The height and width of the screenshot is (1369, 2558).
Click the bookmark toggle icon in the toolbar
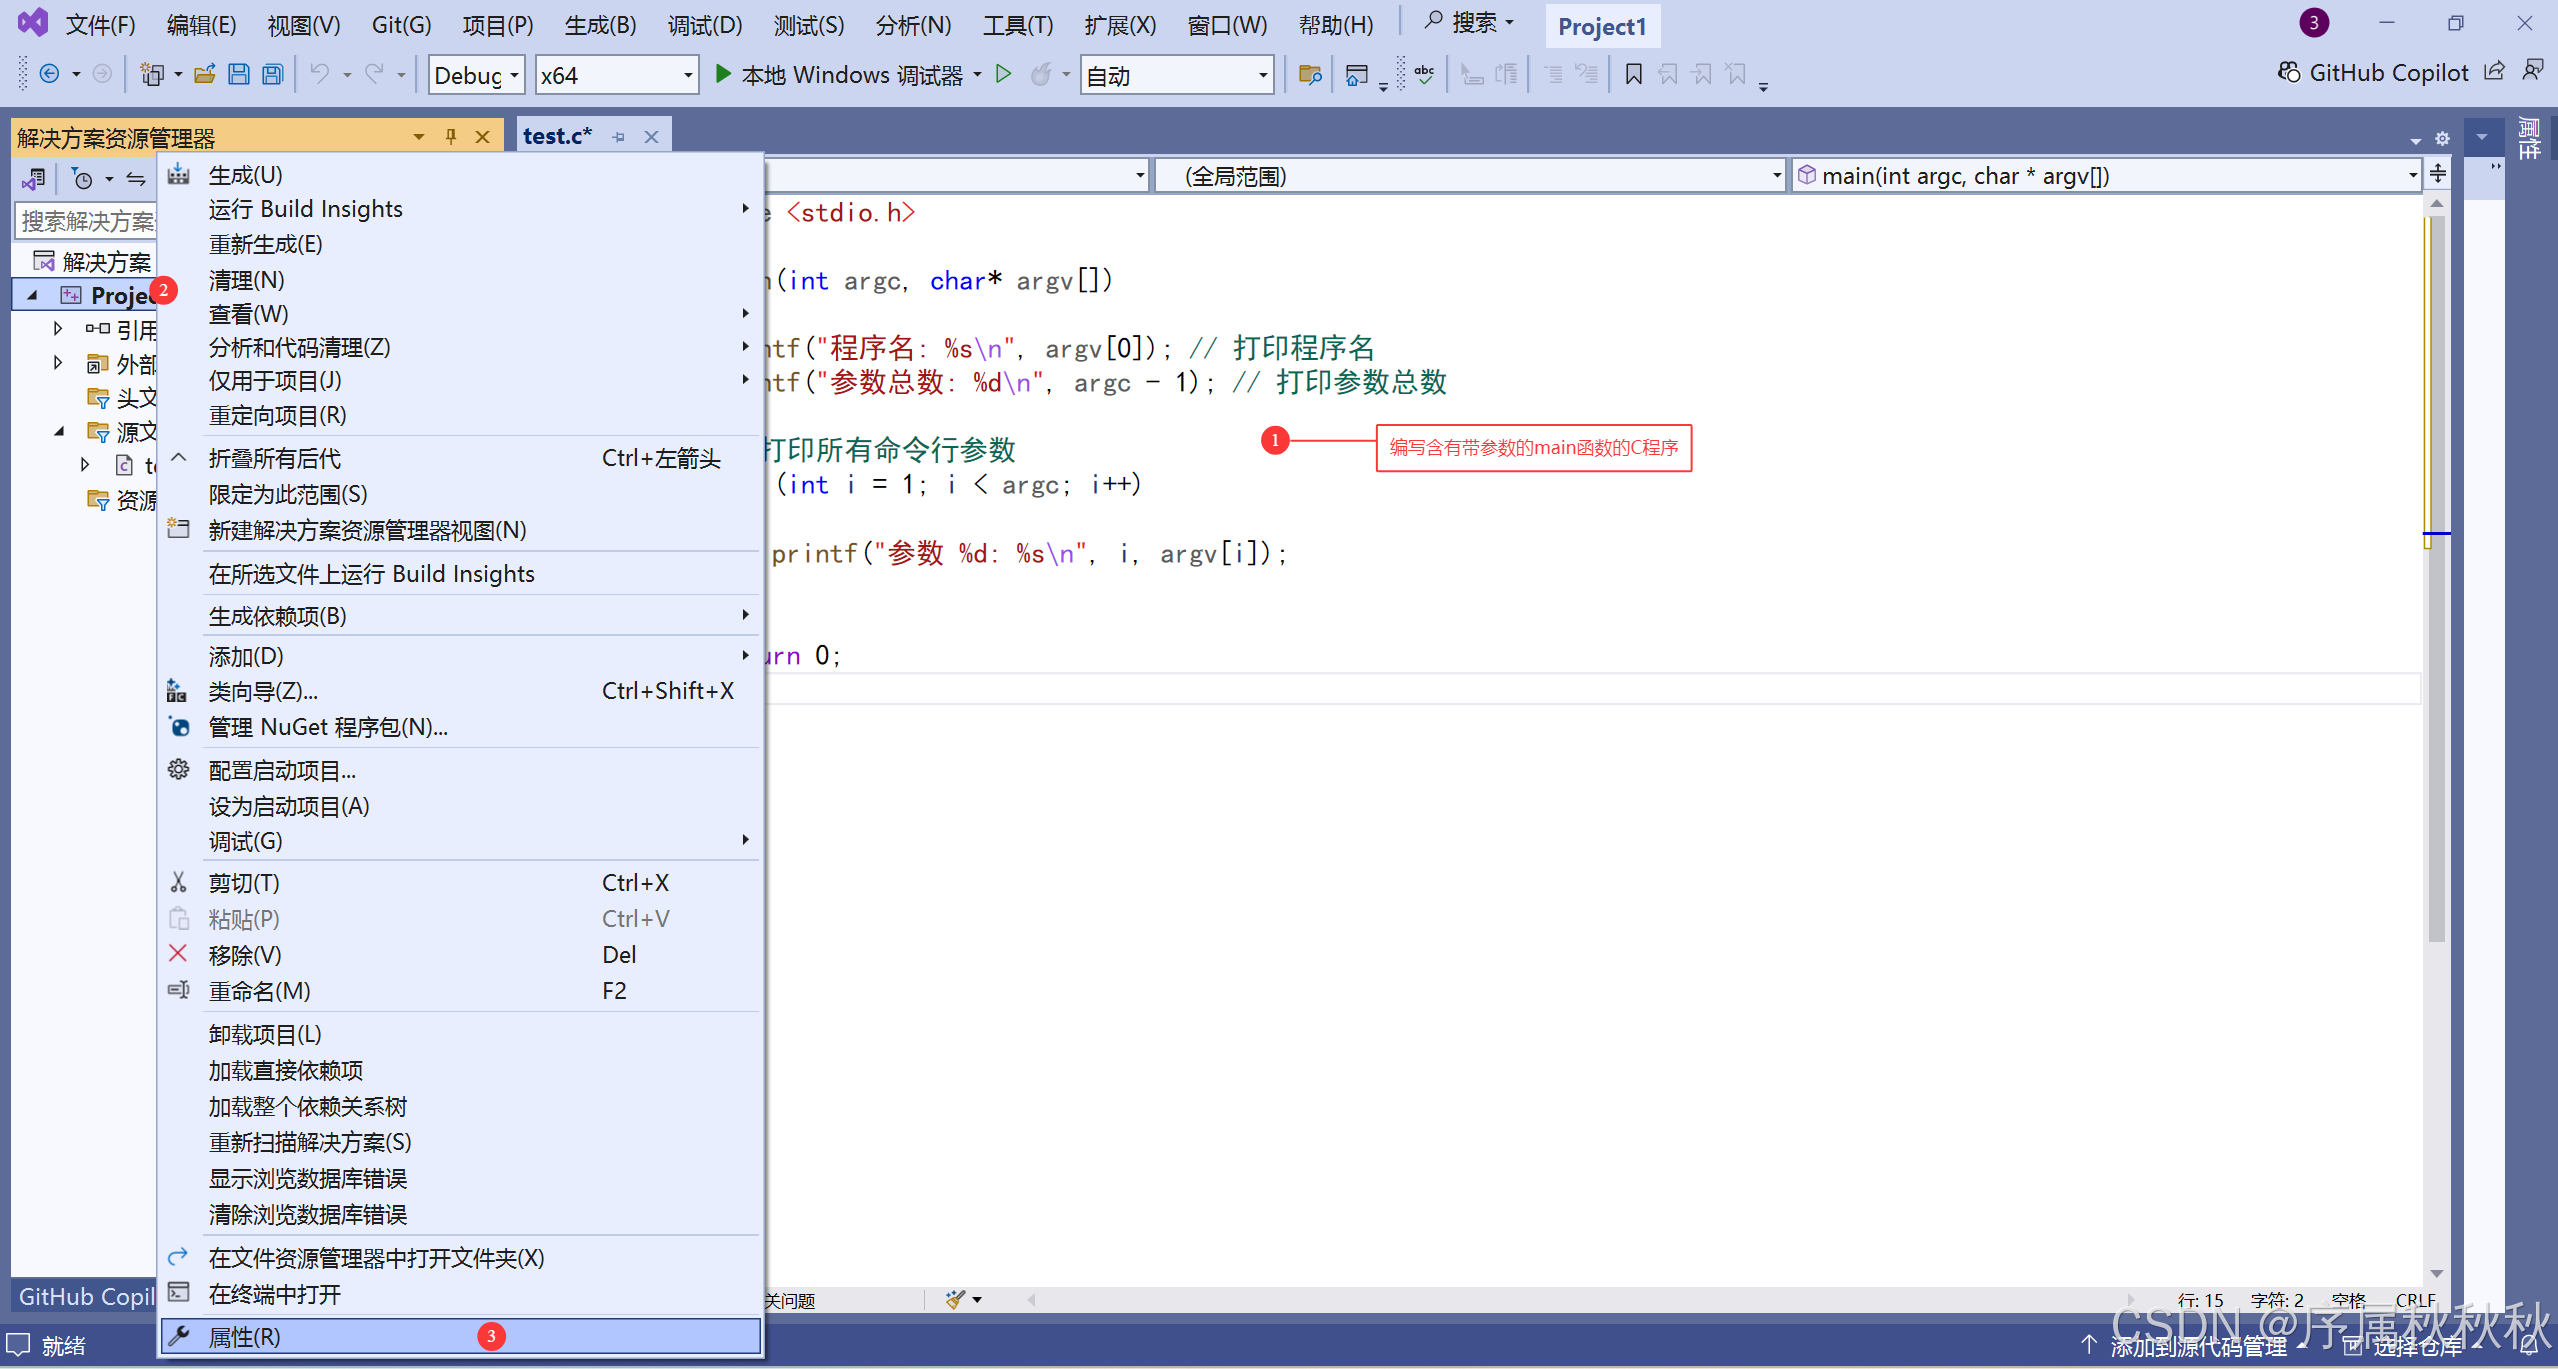click(x=1633, y=75)
